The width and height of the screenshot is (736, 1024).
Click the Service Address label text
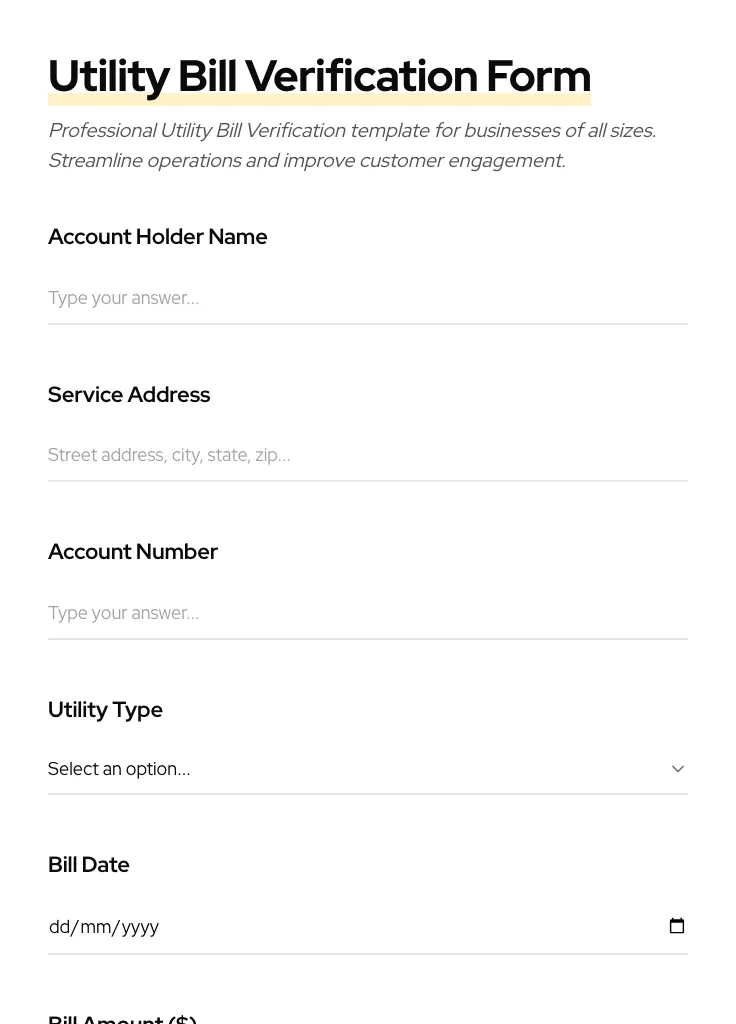pos(129,394)
